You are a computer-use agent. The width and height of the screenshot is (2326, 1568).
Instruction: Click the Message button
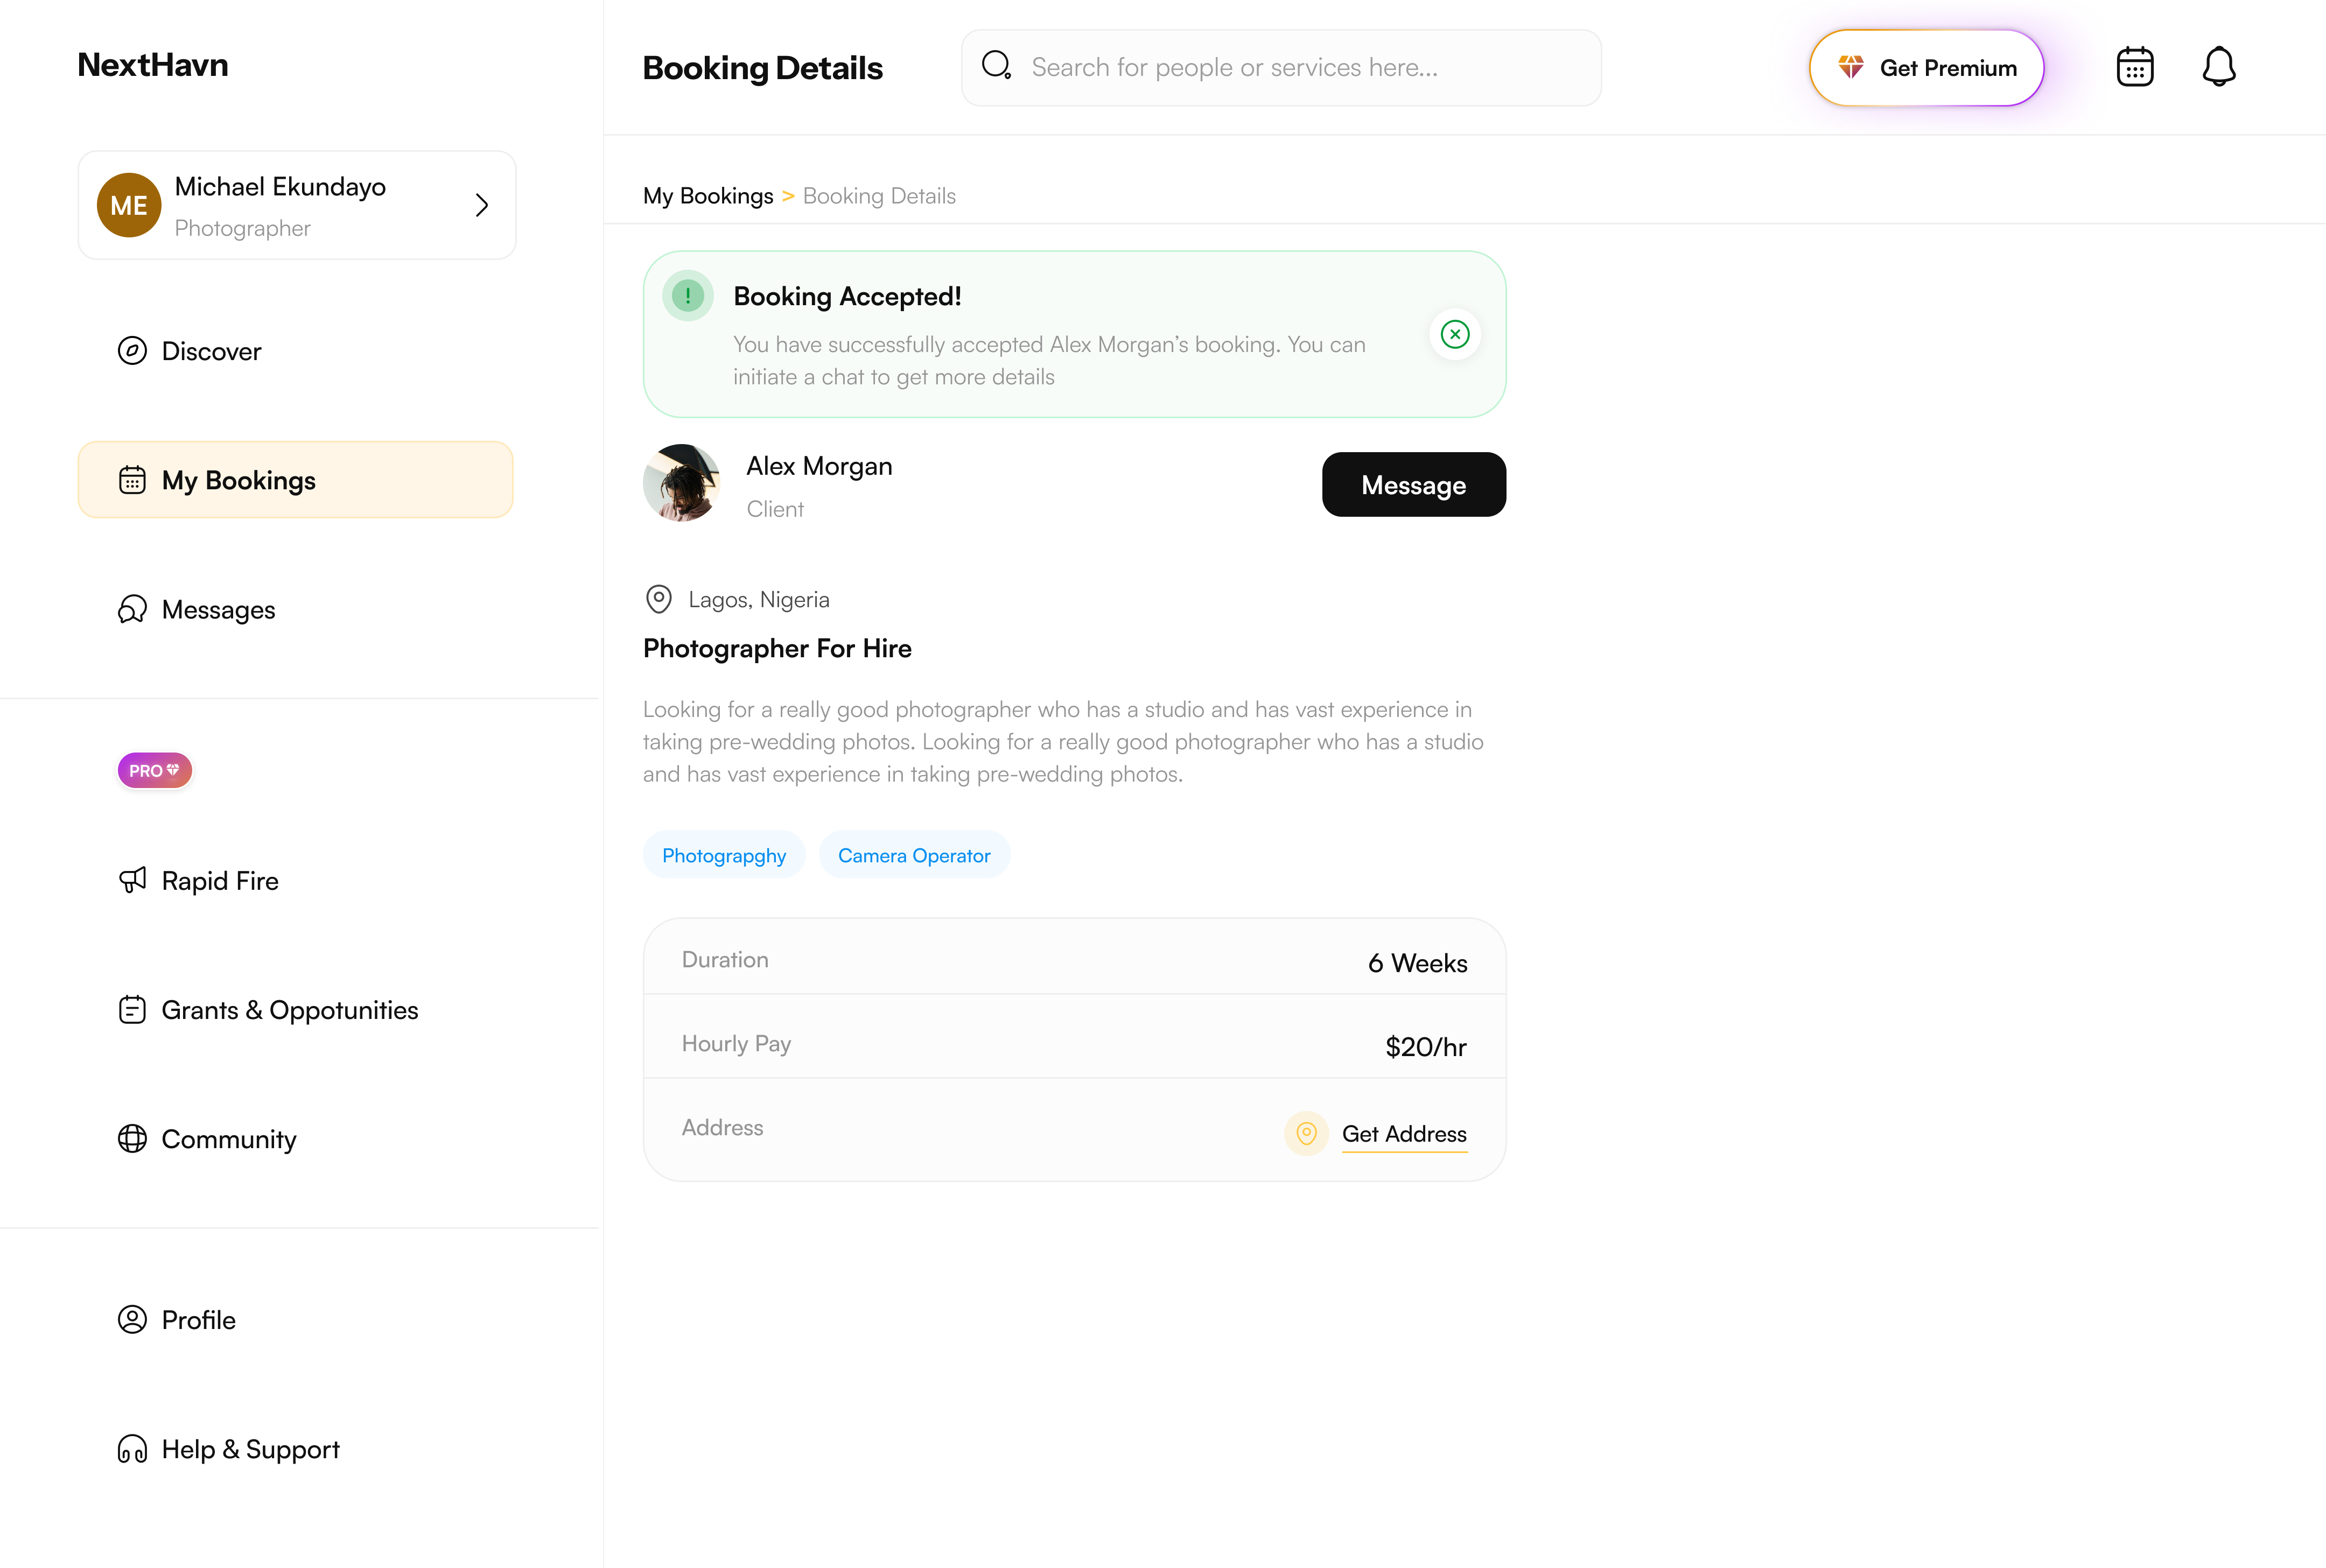[x=1413, y=485]
